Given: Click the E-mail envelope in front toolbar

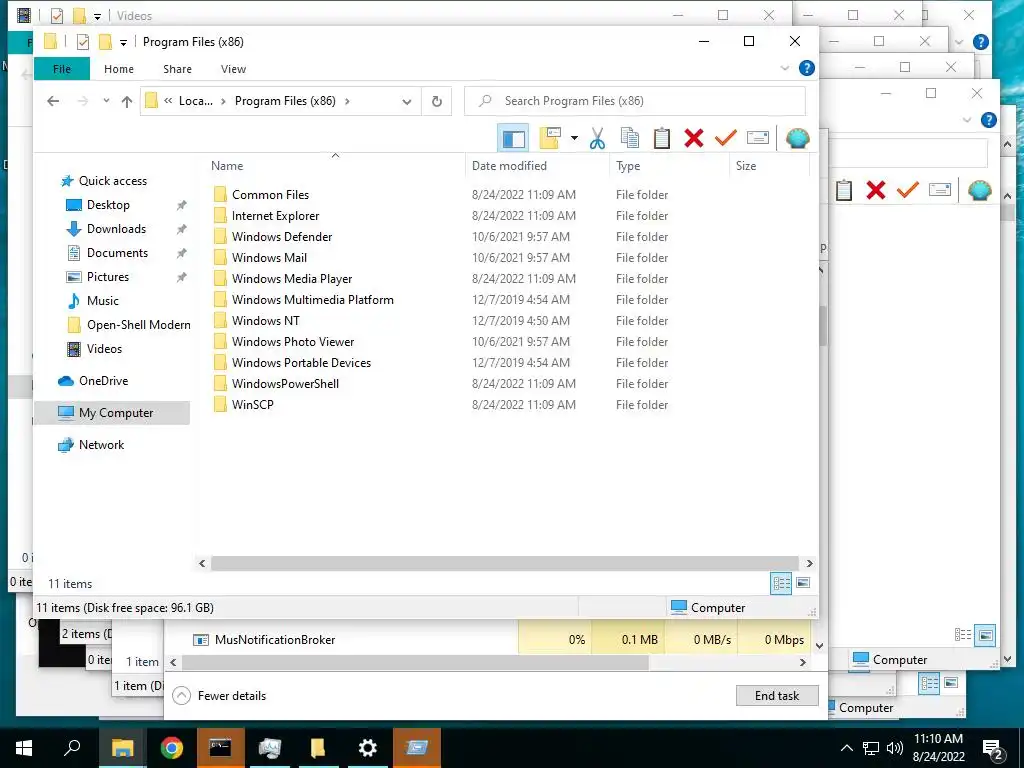Looking at the screenshot, I should point(758,138).
